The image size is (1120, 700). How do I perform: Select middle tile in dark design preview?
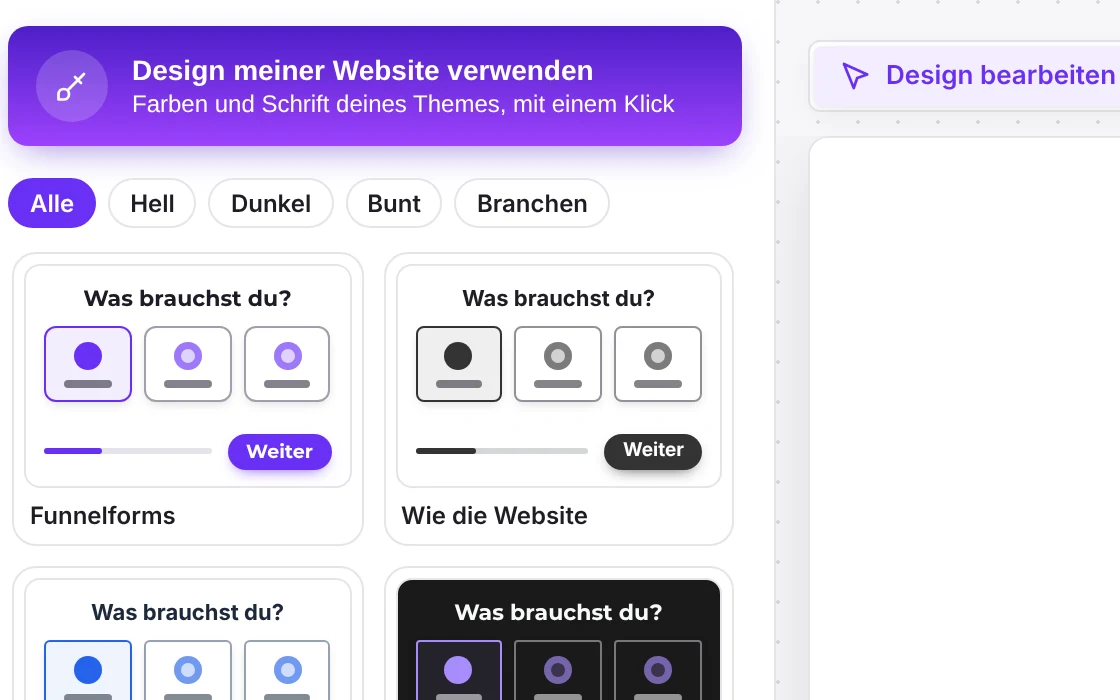tap(558, 671)
